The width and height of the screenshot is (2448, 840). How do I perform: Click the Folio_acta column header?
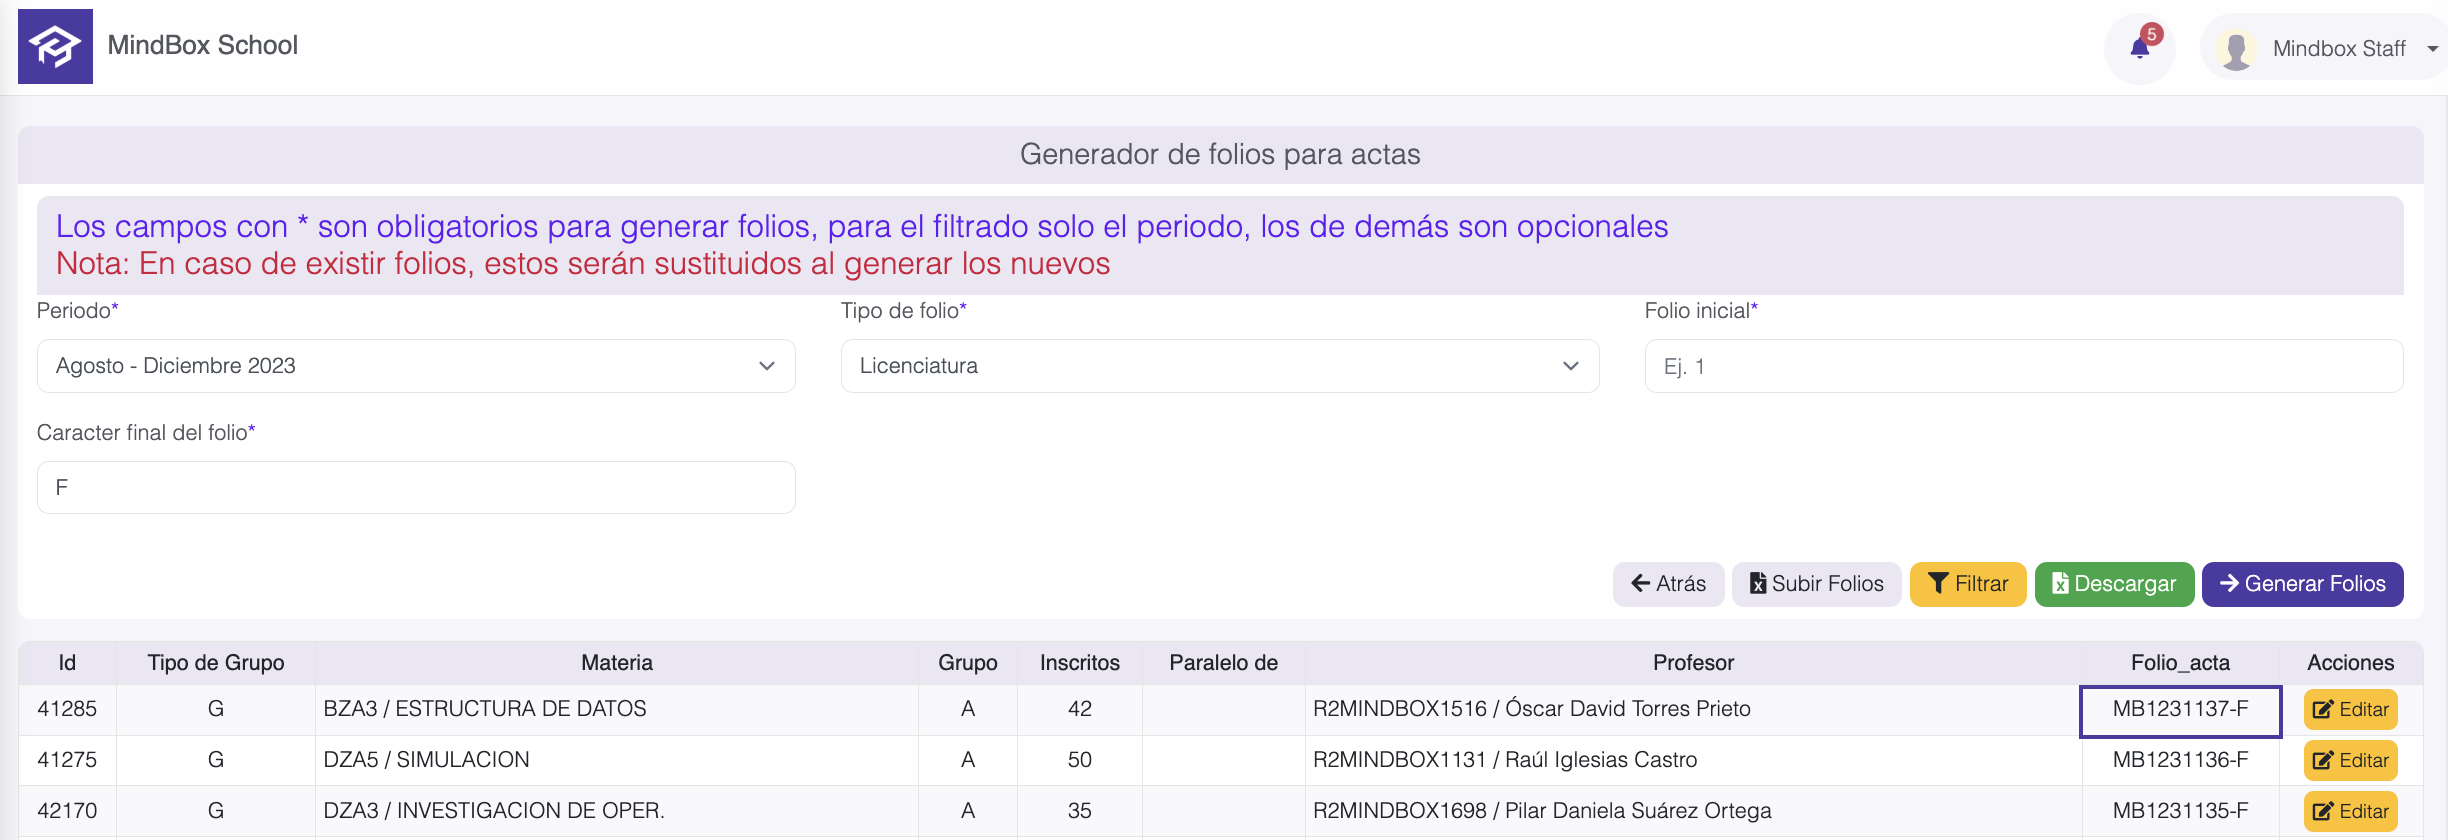pos(2180,662)
